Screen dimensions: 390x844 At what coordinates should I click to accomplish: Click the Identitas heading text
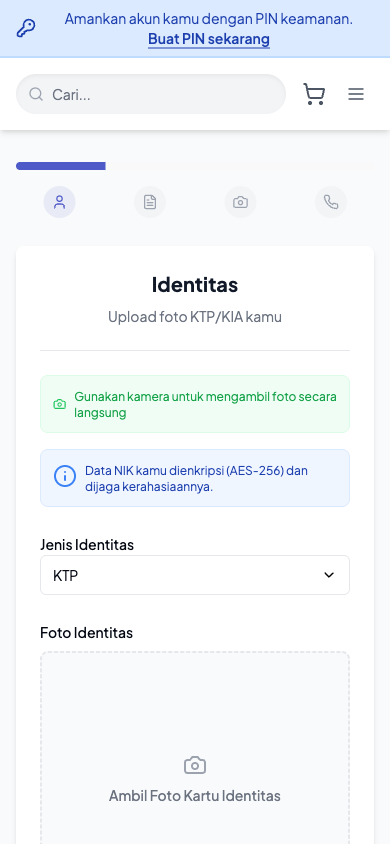(195, 285)
